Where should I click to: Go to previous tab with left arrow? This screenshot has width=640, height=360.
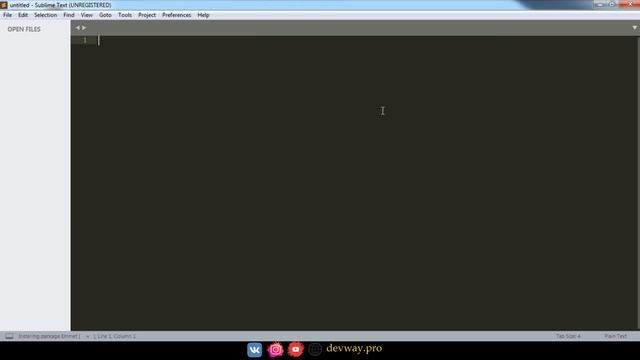78,28
